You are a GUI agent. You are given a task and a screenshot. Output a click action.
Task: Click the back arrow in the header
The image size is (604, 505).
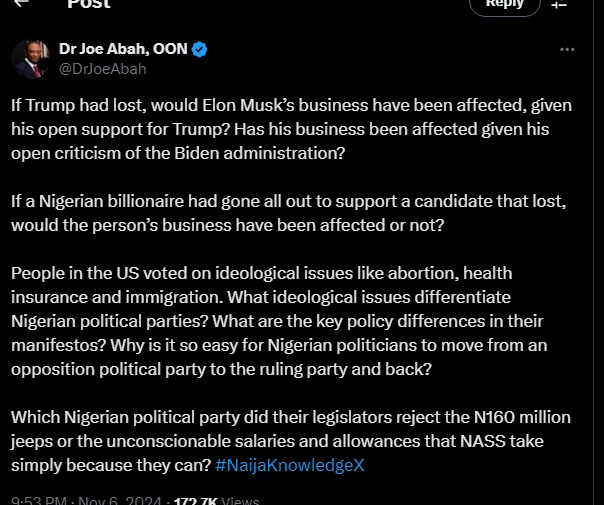pyautogui.click(x=20, y=3)
